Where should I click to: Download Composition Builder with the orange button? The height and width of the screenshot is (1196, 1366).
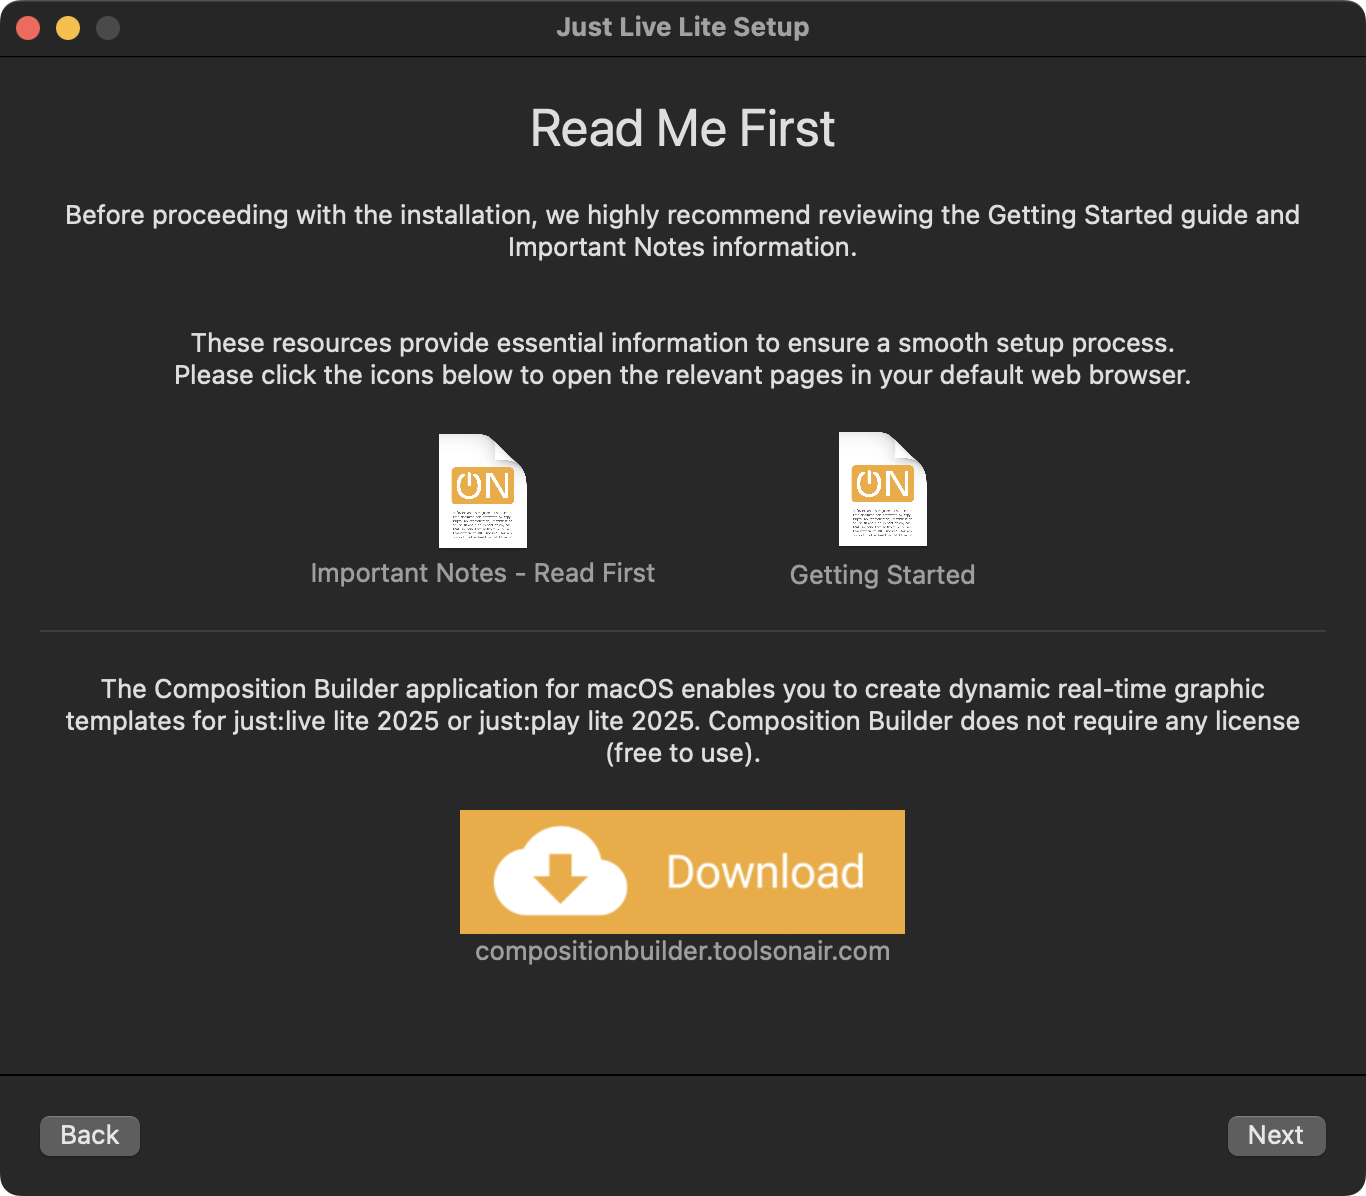(682, 872)
